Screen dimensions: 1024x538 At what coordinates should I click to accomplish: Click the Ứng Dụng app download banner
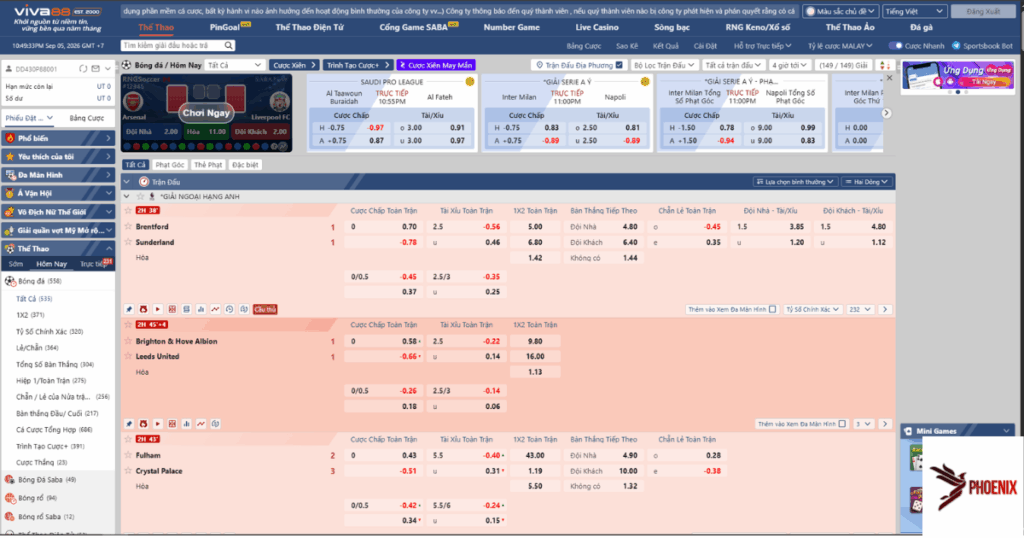point(958,76)
